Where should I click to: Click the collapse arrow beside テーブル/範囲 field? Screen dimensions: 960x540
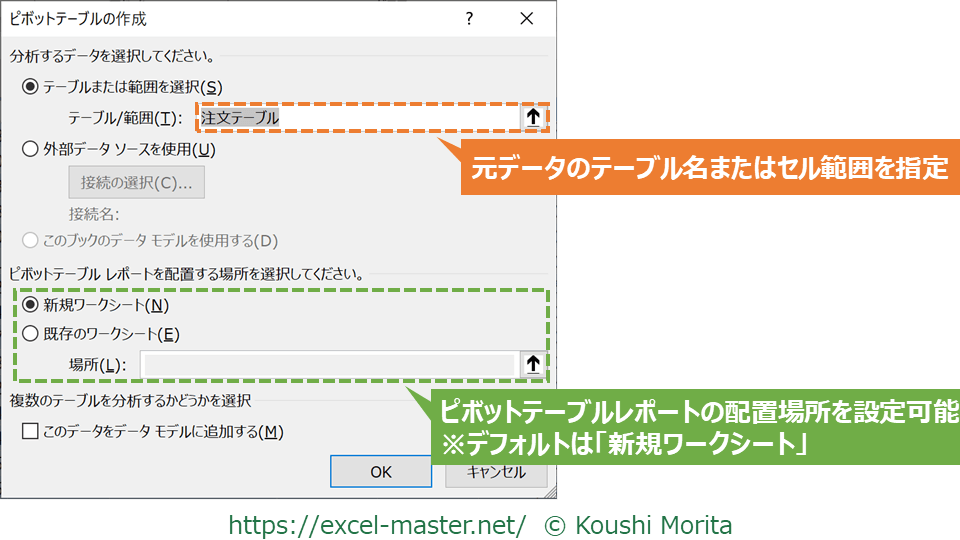click(x=533, y=118)
